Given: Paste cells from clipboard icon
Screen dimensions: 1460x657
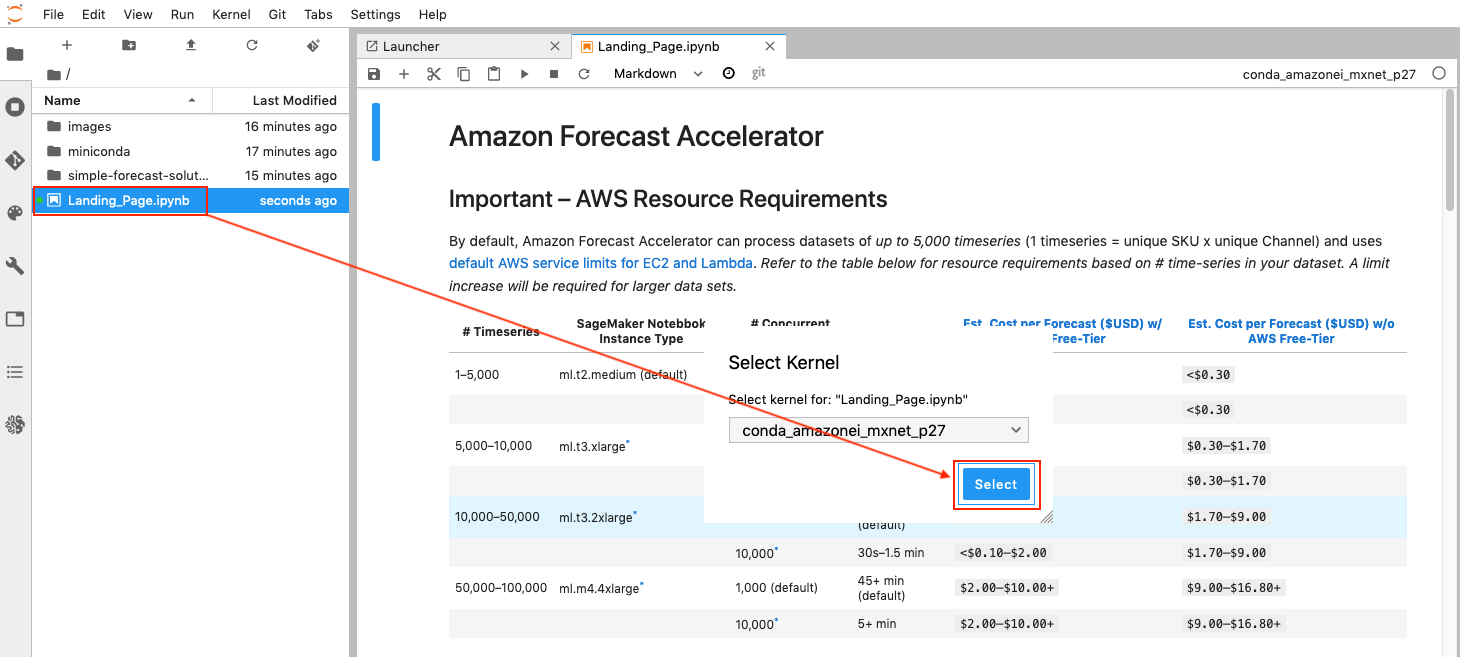Looking at the screenshot, I should click(494, 74).
